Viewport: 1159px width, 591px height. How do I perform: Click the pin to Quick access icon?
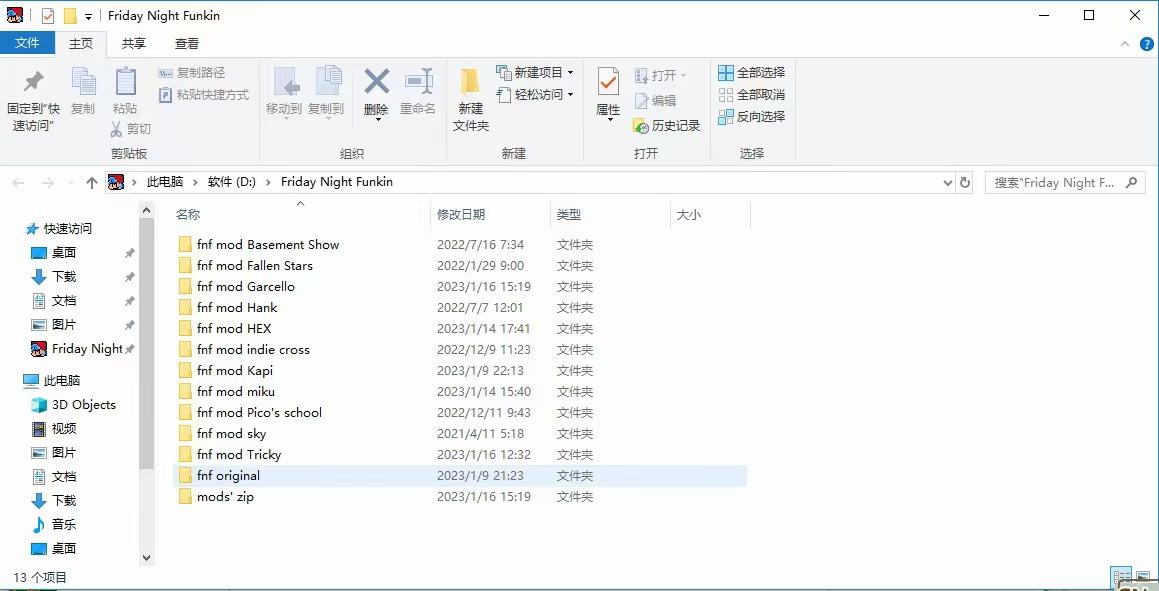coord(33,82)
